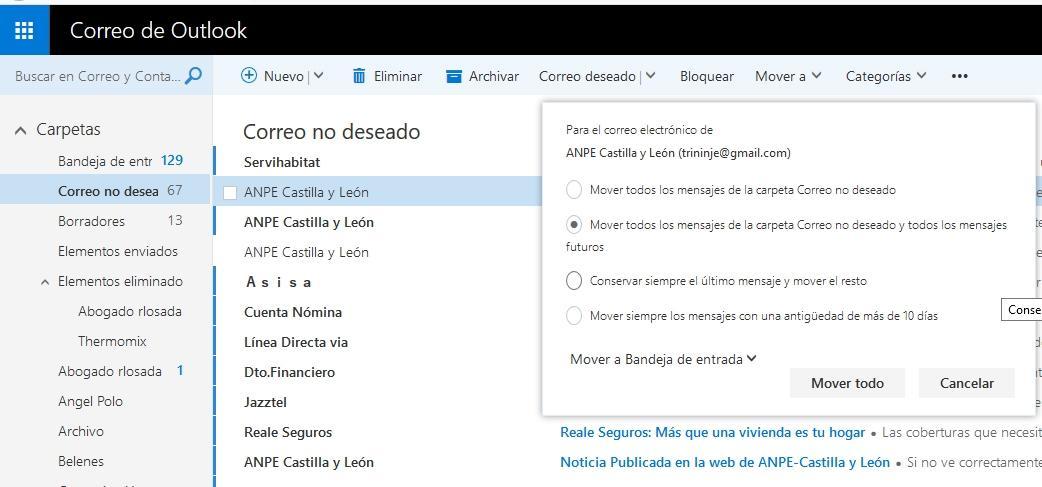This screenshot has height=487, width=1042.
Task: Open Belenes folder
Action: click(80, 461)
